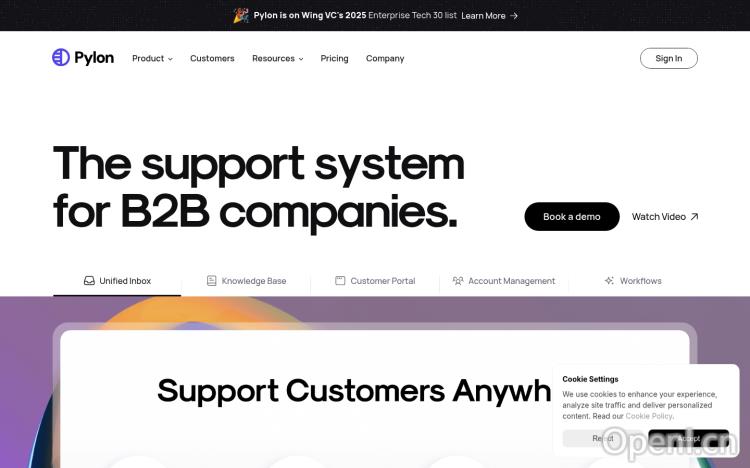The height and width of the screenshot is (468, 750).
Task: Click the party popper emoji in banner
Action: click(241, 15)
